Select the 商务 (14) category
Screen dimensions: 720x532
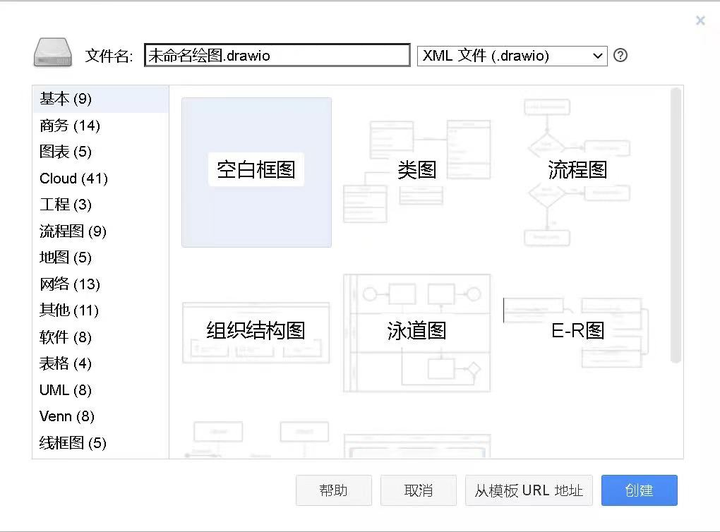coord(101,126)
